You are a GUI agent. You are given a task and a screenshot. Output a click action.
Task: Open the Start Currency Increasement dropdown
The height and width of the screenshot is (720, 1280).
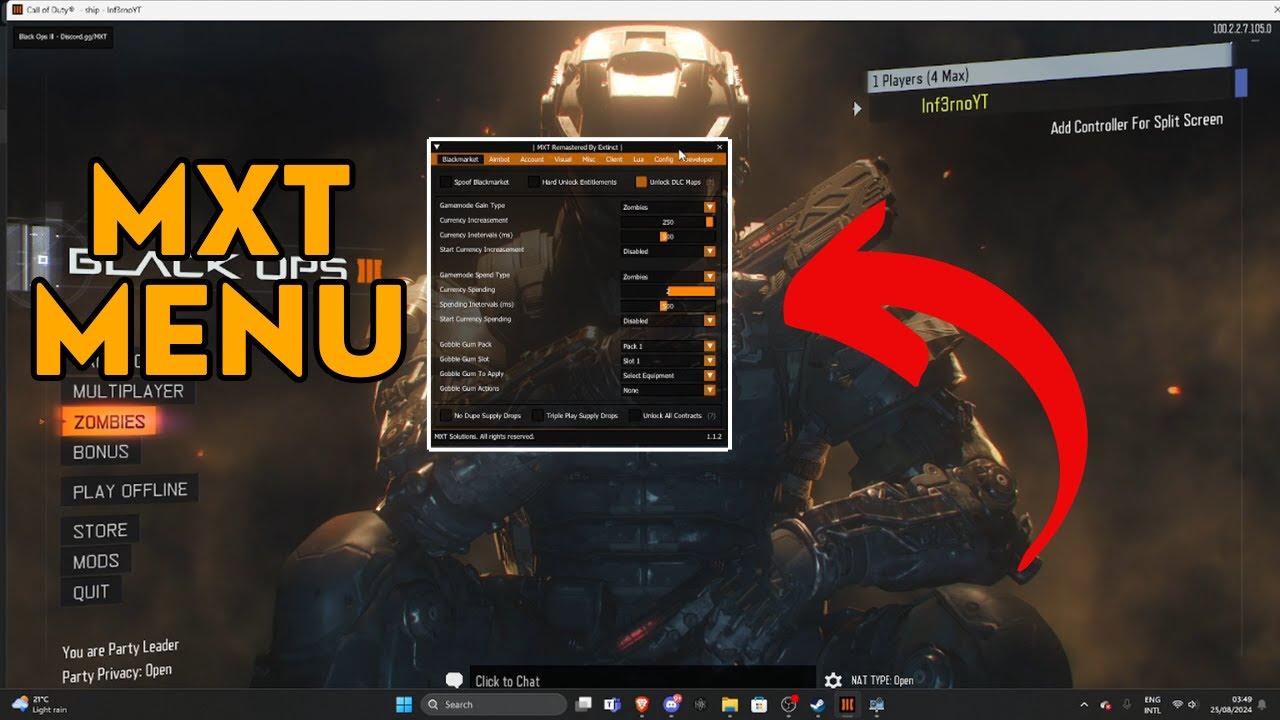coord(709,251)
